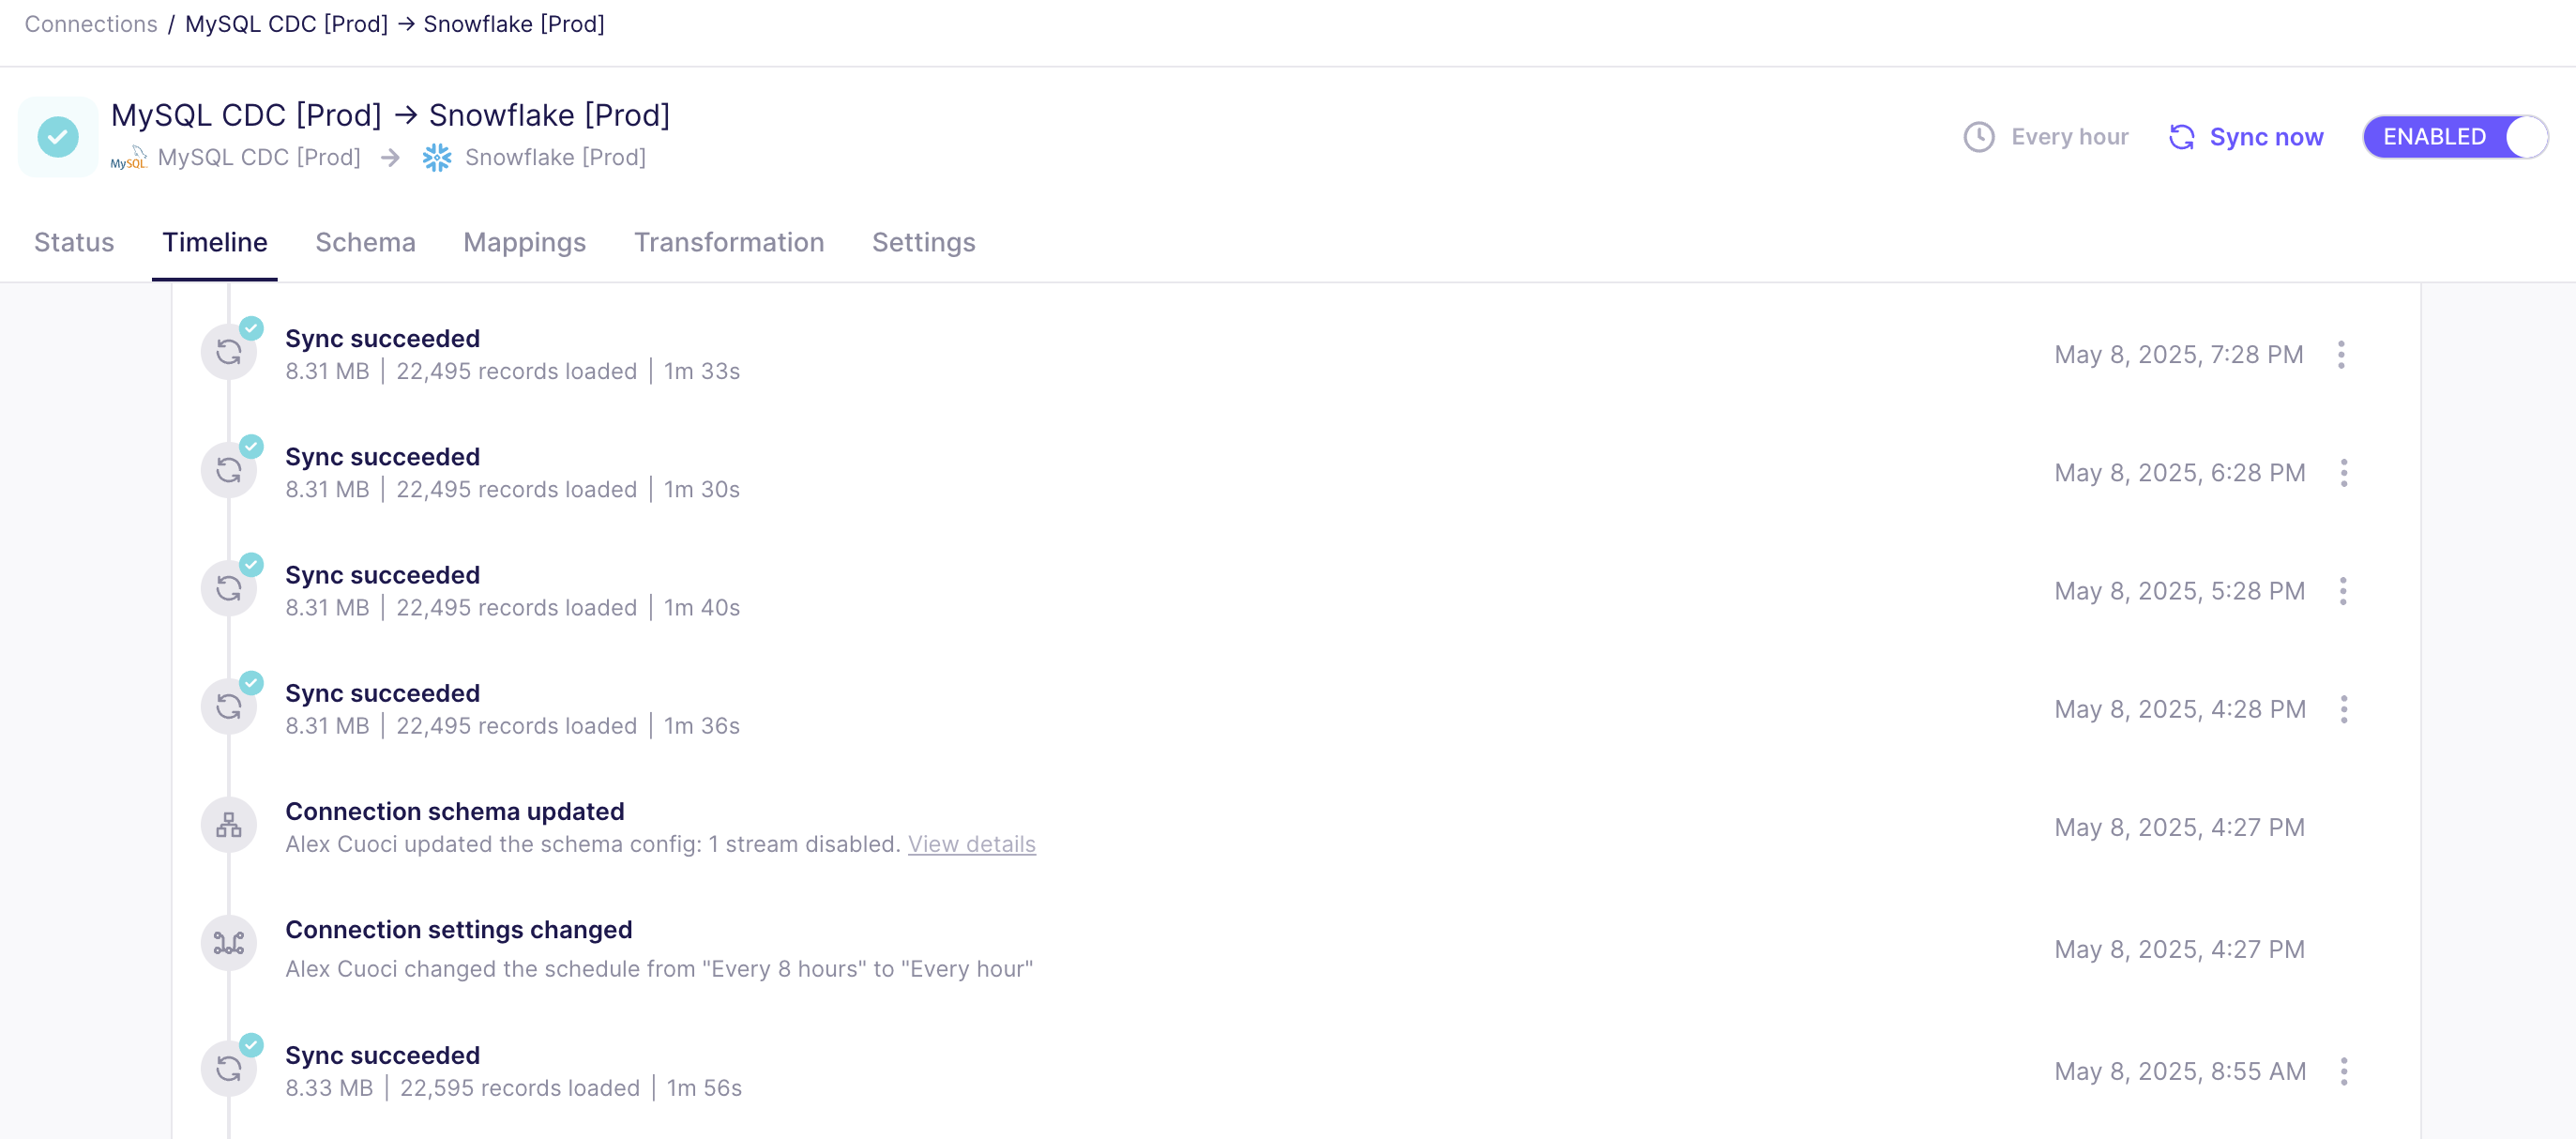Screen dimensions: 2576x1139
Task: Navigate to Connections breadcrumb link
Action: coord(91,24)
